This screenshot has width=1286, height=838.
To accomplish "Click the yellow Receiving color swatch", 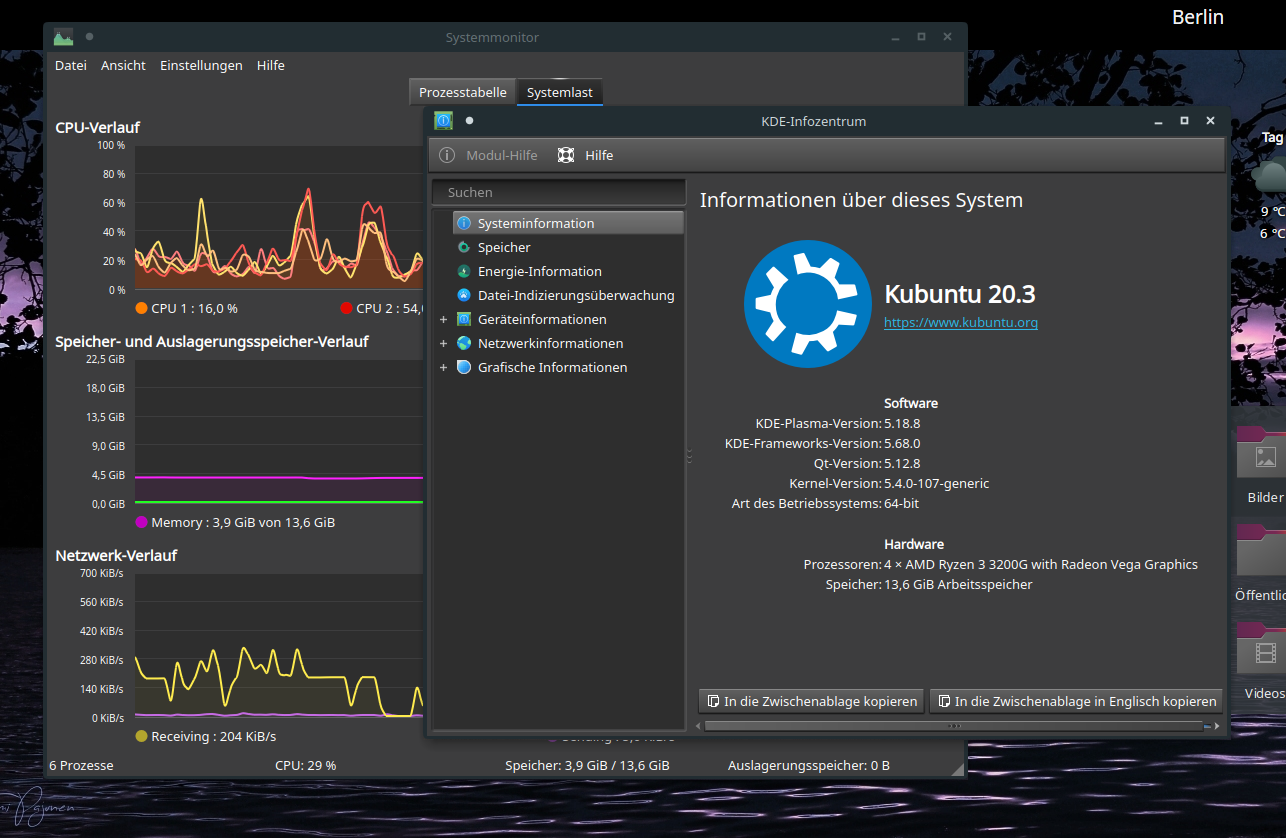I will coord(141,736).
